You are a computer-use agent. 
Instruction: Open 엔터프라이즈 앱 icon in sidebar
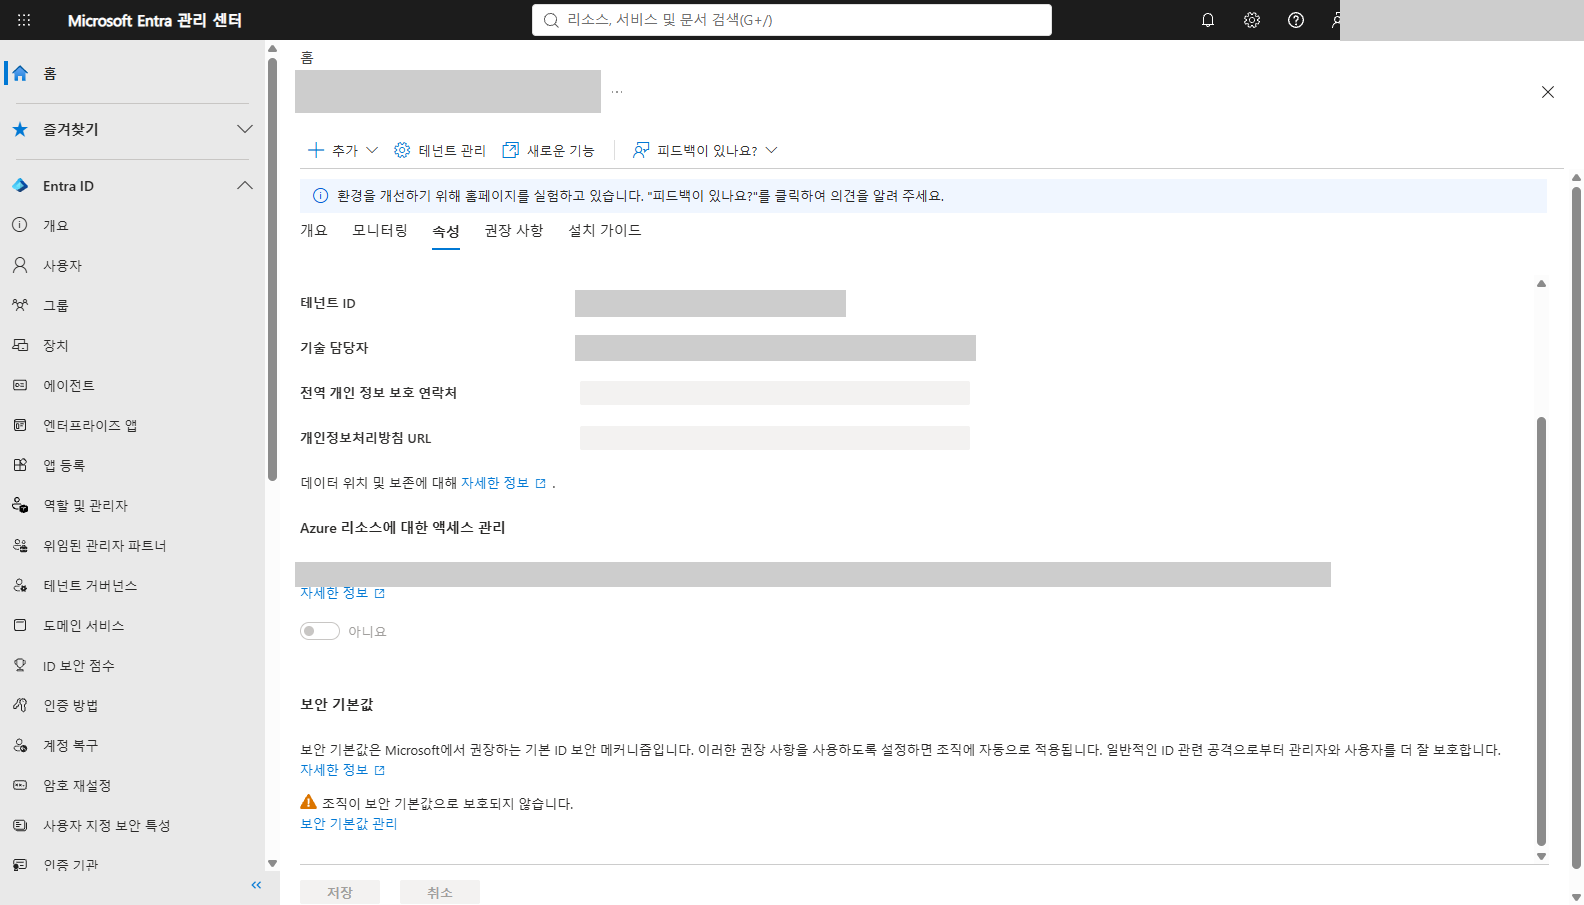[x=20, y=425]
